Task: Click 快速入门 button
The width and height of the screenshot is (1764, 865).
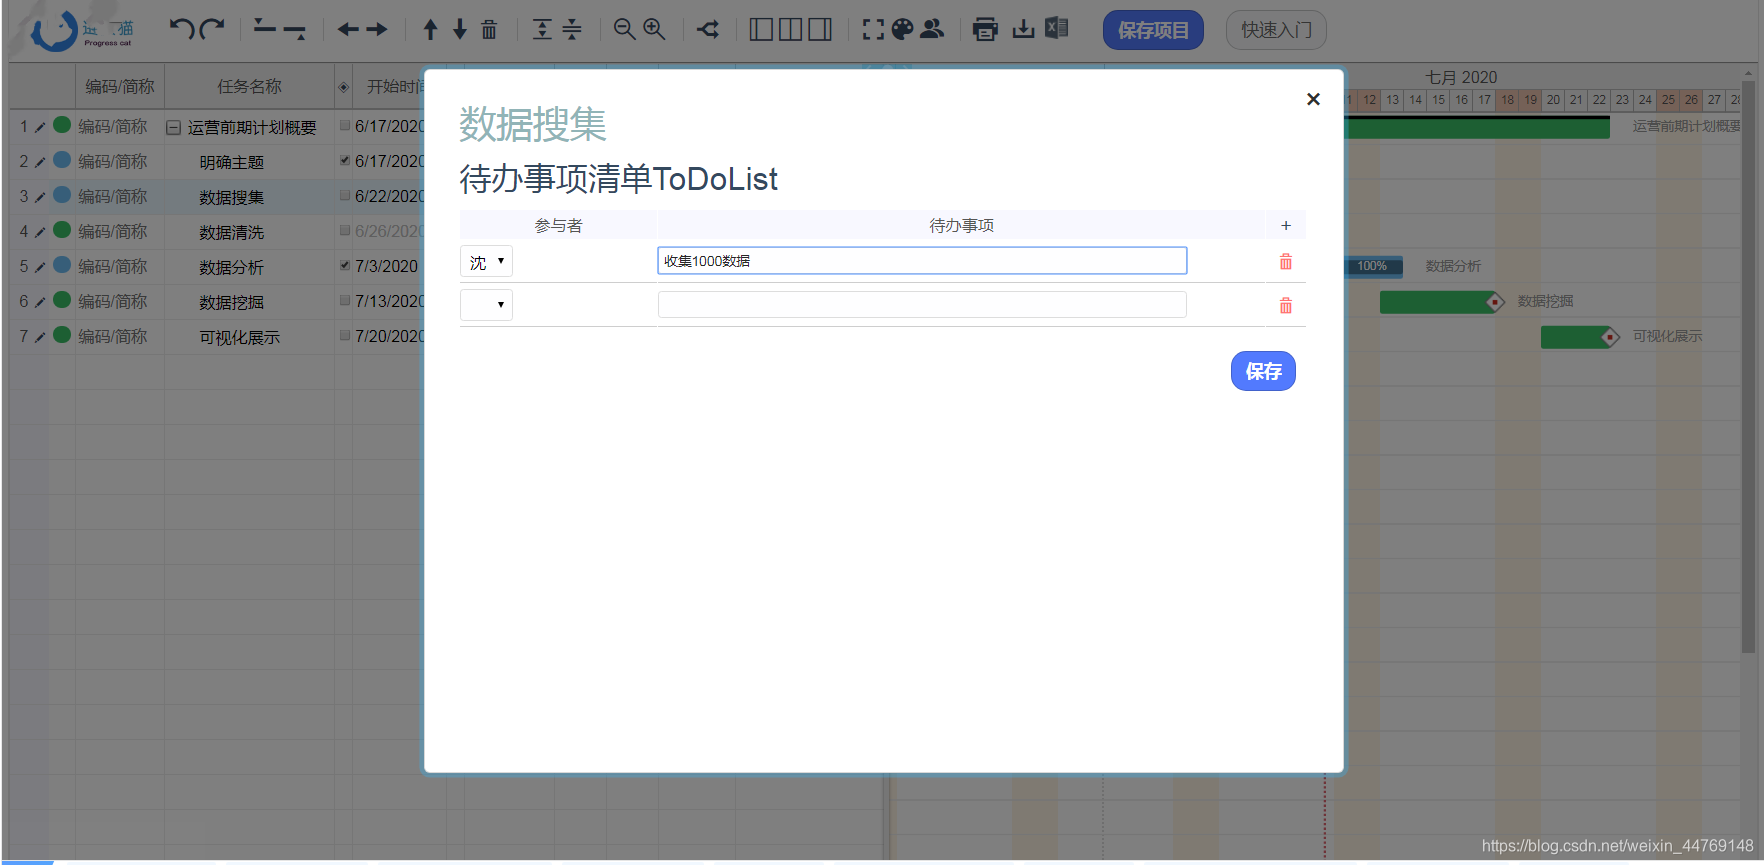Action: click(x=1276, y=30)
